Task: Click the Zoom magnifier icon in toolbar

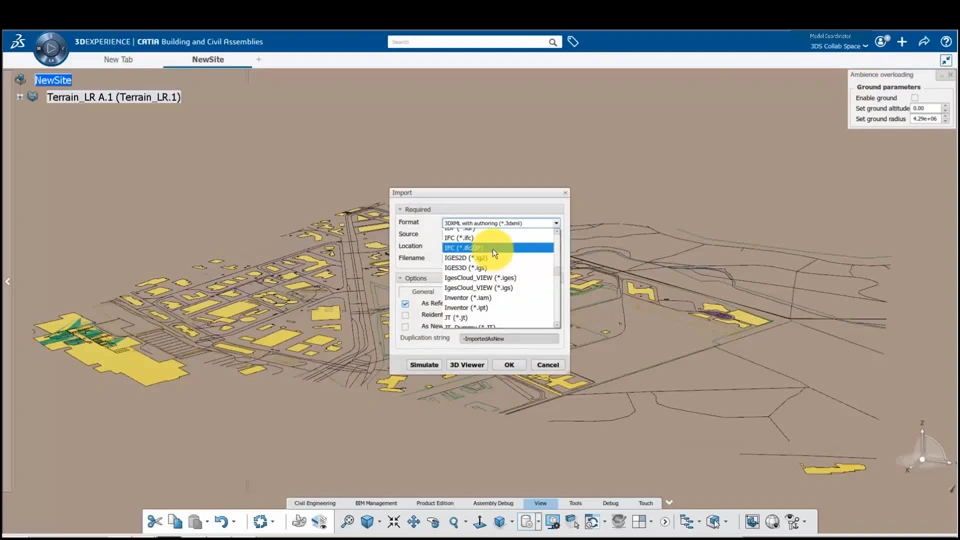Action: 454,522
